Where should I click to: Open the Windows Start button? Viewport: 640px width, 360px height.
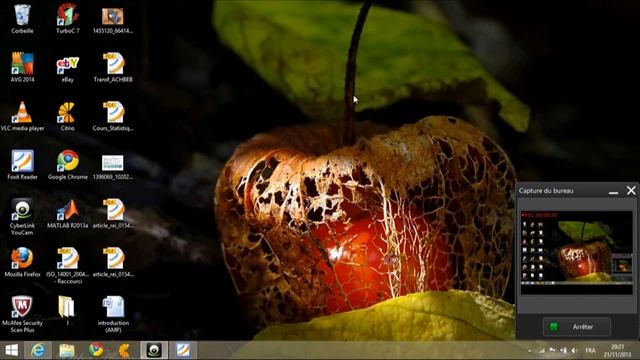tap(11, 350)
